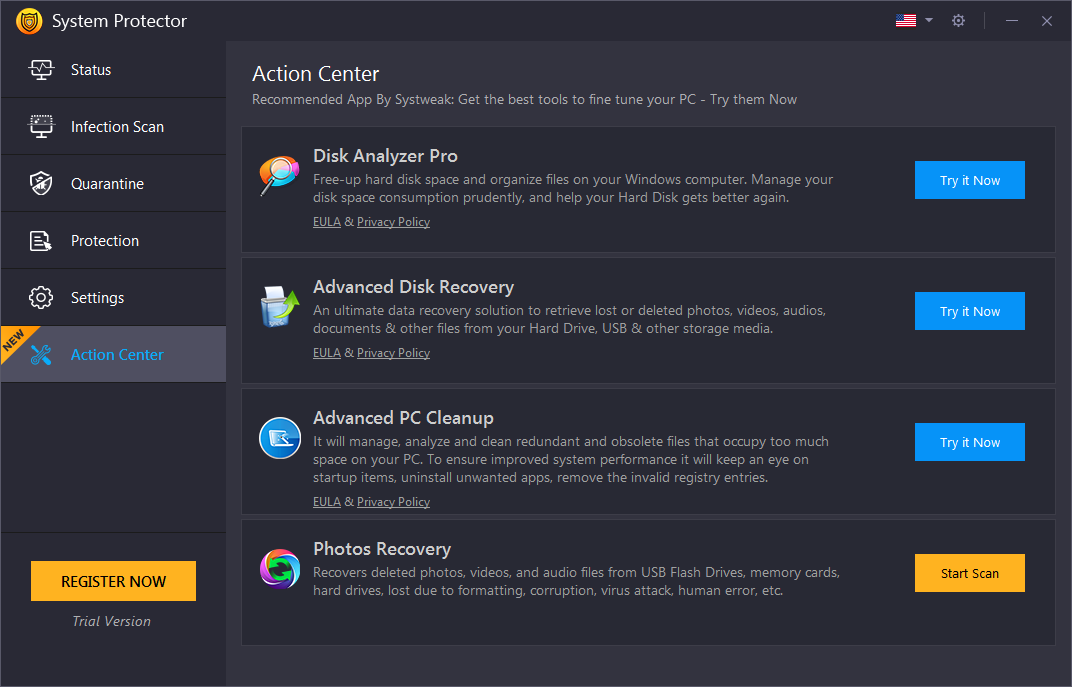
Task: Click the Quarantine shield icon
Action: tap(41, 183)
